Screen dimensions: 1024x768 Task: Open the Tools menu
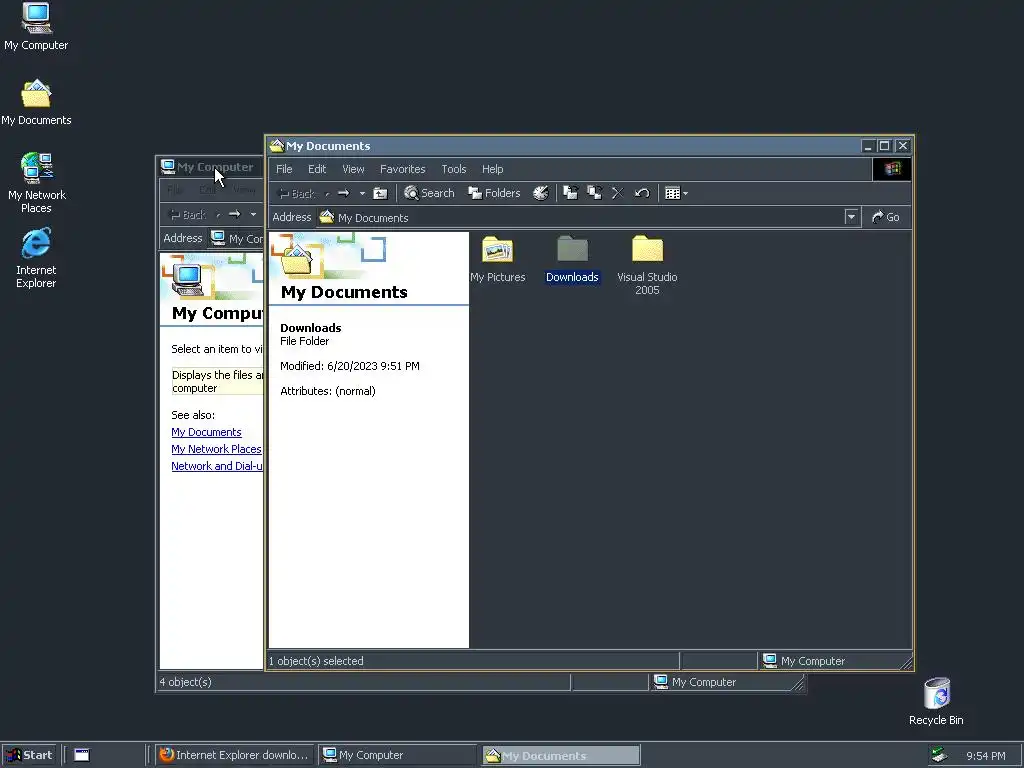(x=454, y=169)
